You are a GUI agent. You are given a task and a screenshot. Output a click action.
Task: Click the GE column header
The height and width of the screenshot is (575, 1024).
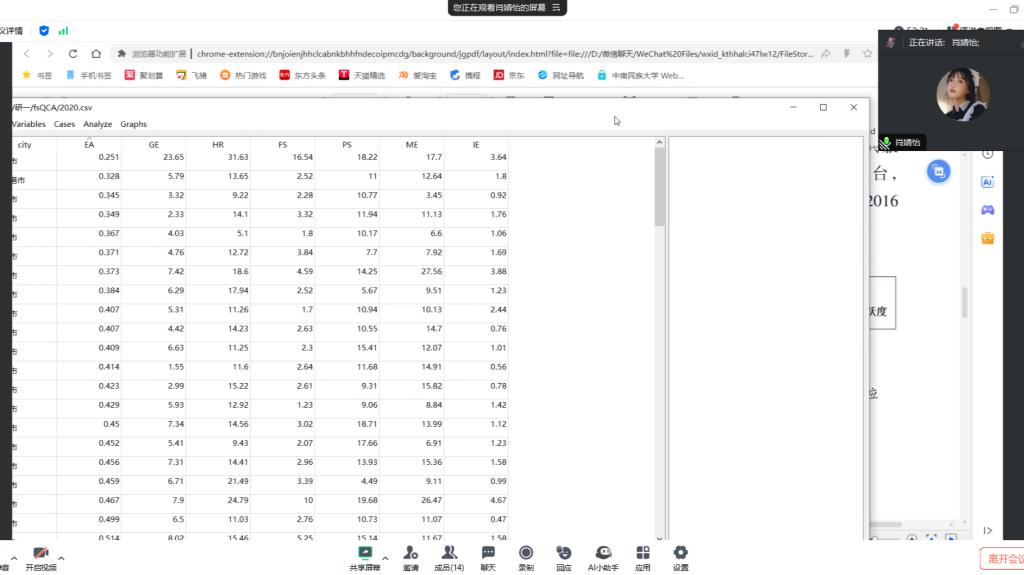(153, 144)
